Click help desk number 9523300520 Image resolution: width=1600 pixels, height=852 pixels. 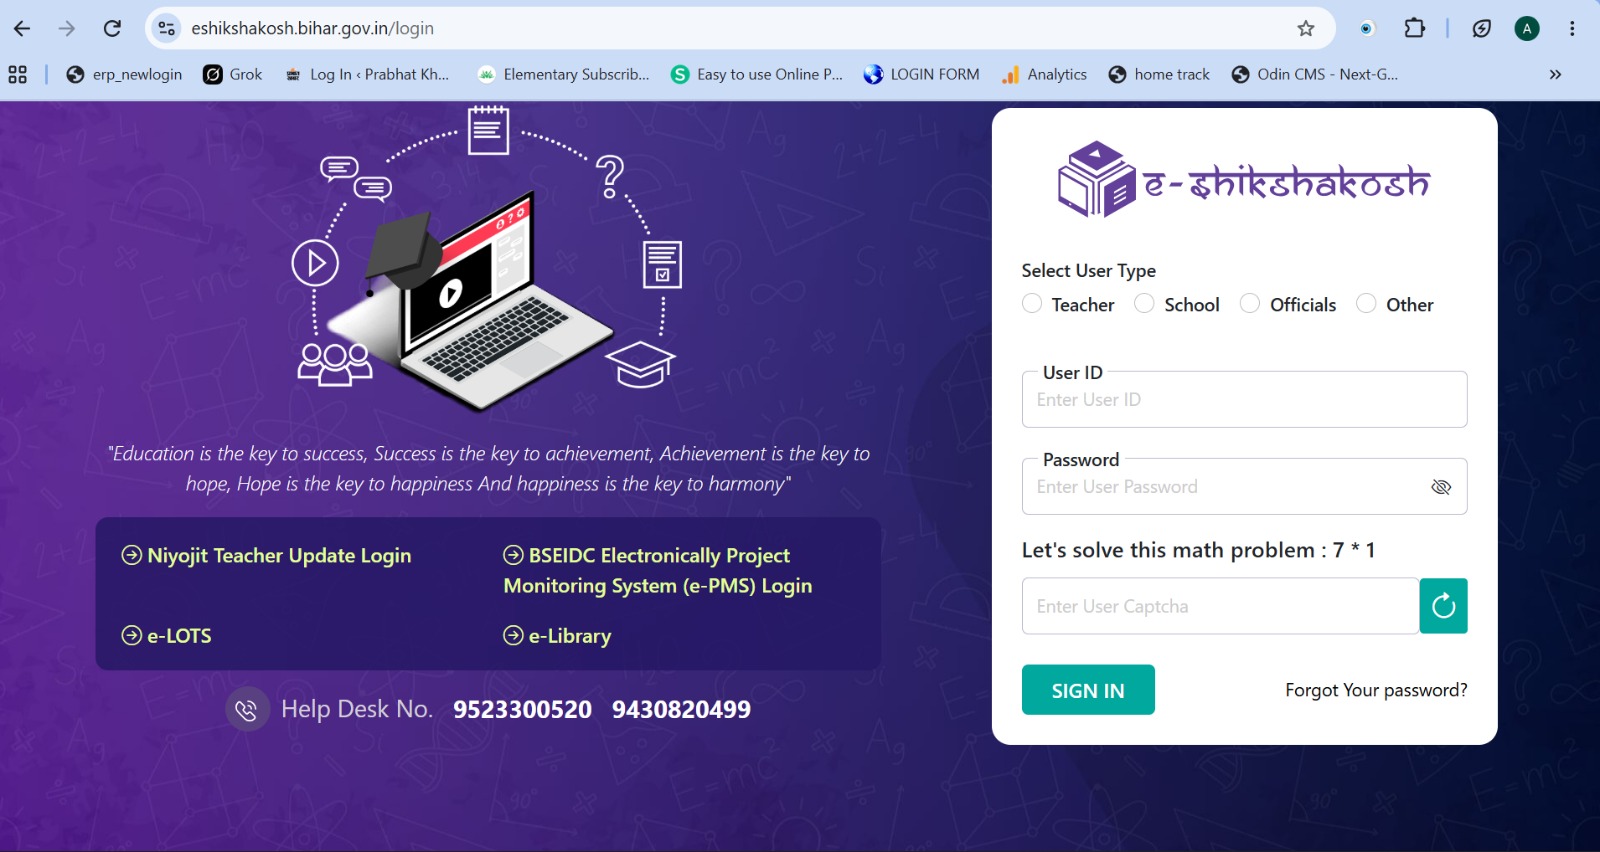click(x=522, y=710)
